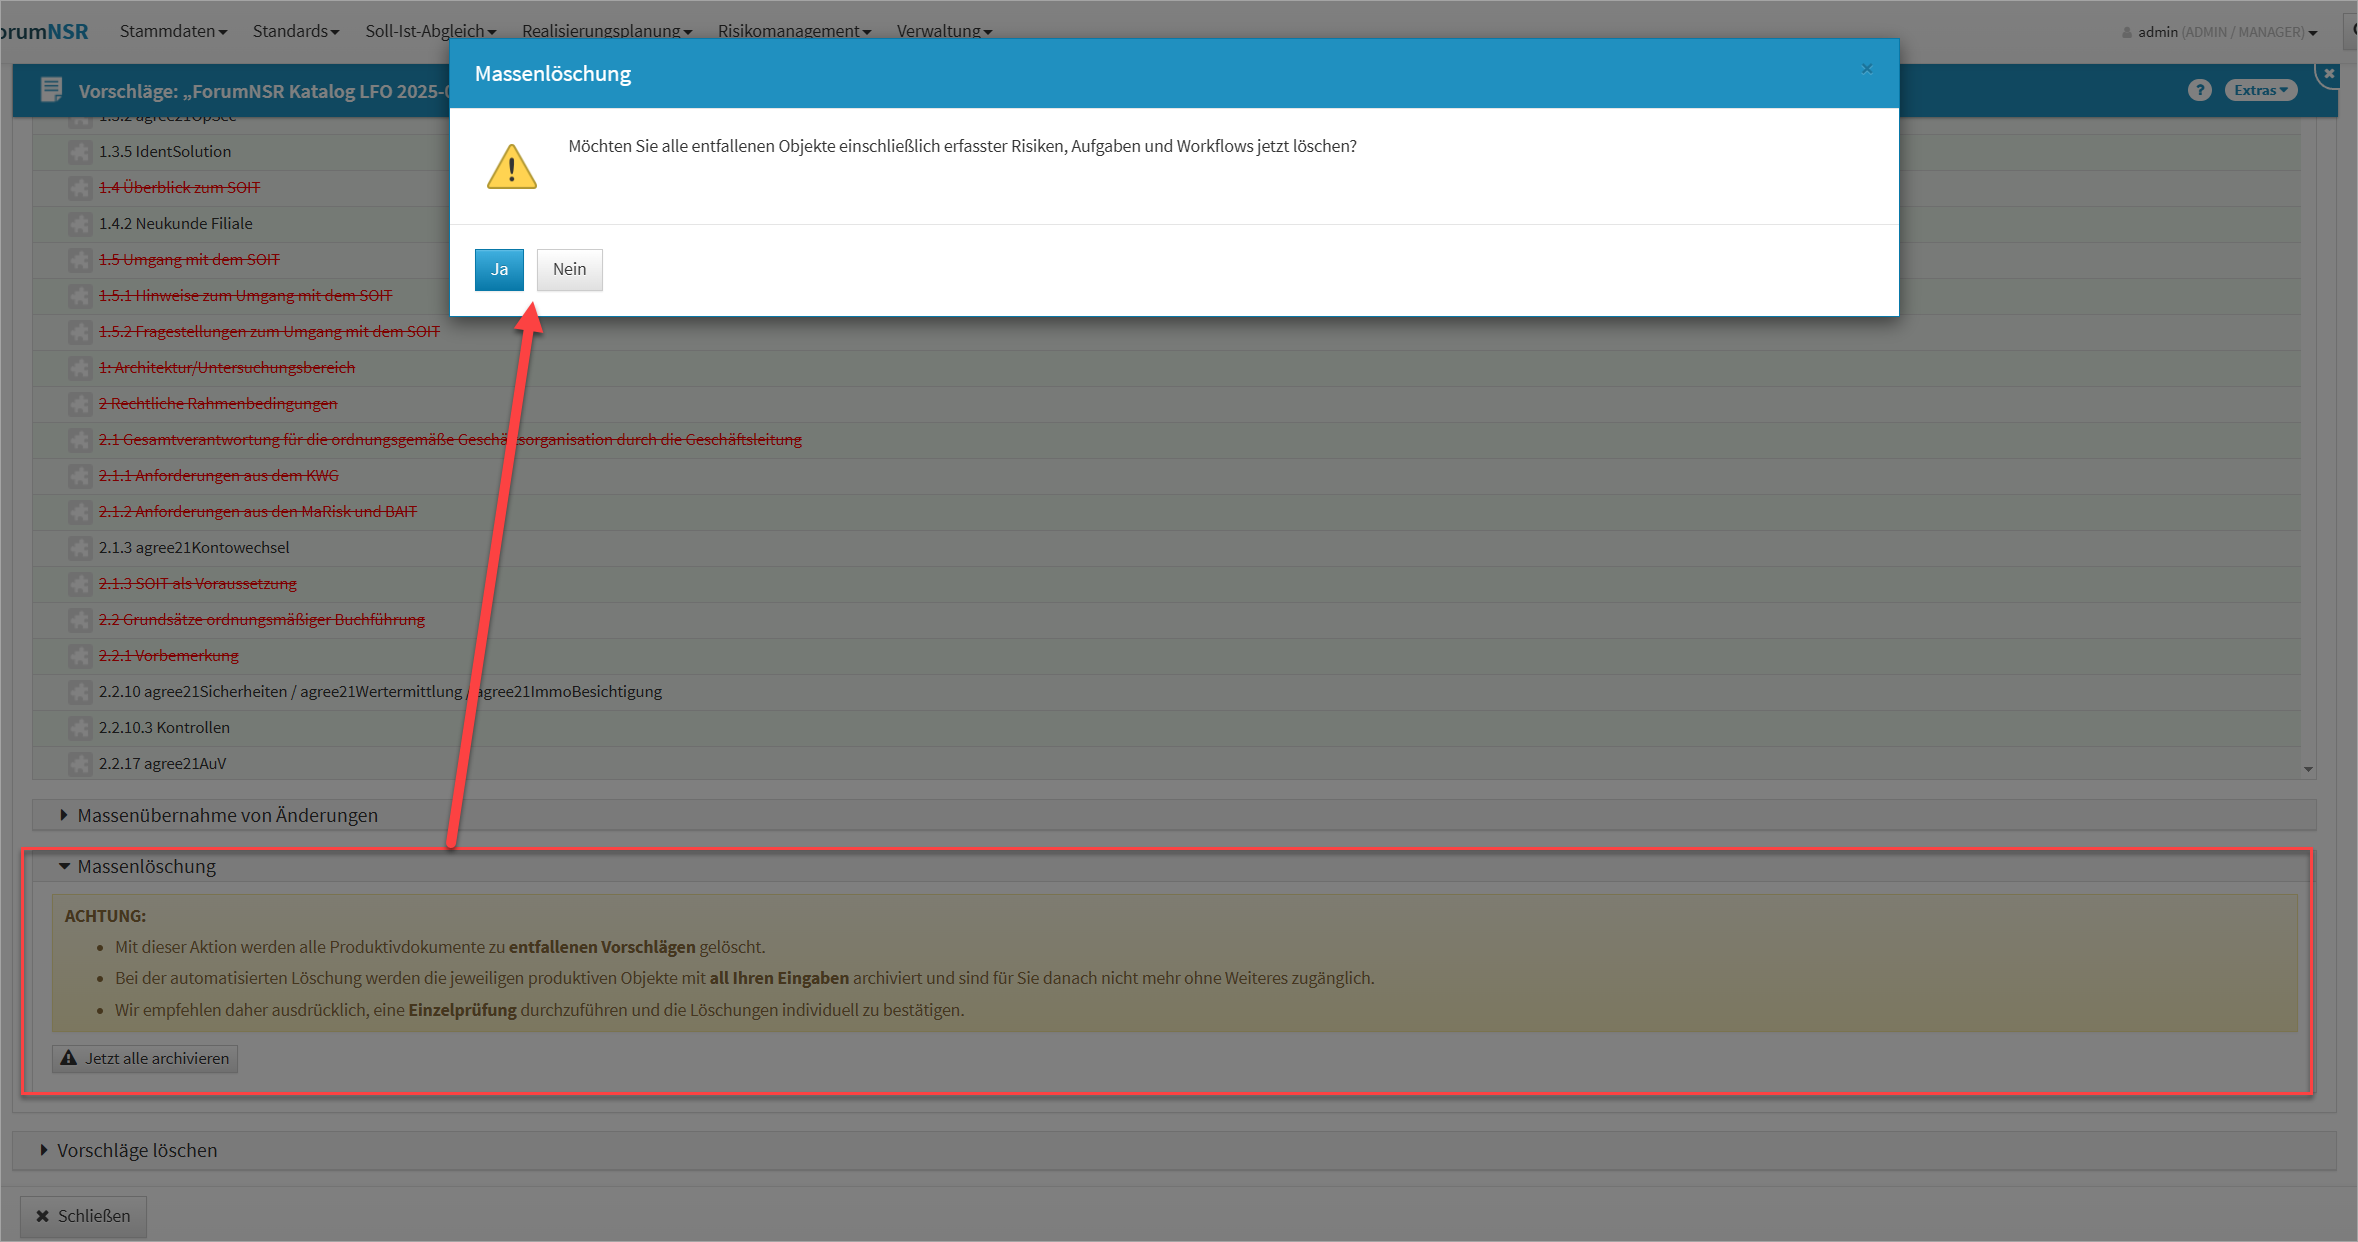Click puzzle icon beside 2.2.17 agree21AuV
Image resolution: width=2358 pixels, height=1242 pixels.
[x=80, y=764]
